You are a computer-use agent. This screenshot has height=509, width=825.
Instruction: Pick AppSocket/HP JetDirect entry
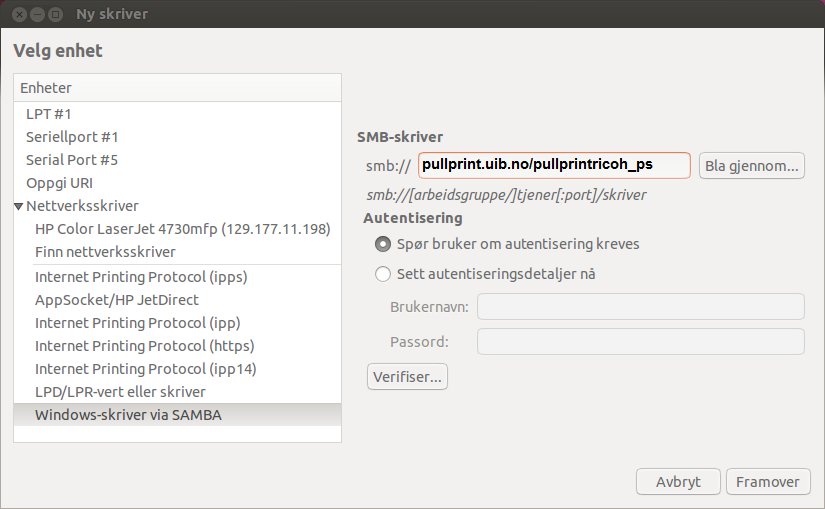117,299
